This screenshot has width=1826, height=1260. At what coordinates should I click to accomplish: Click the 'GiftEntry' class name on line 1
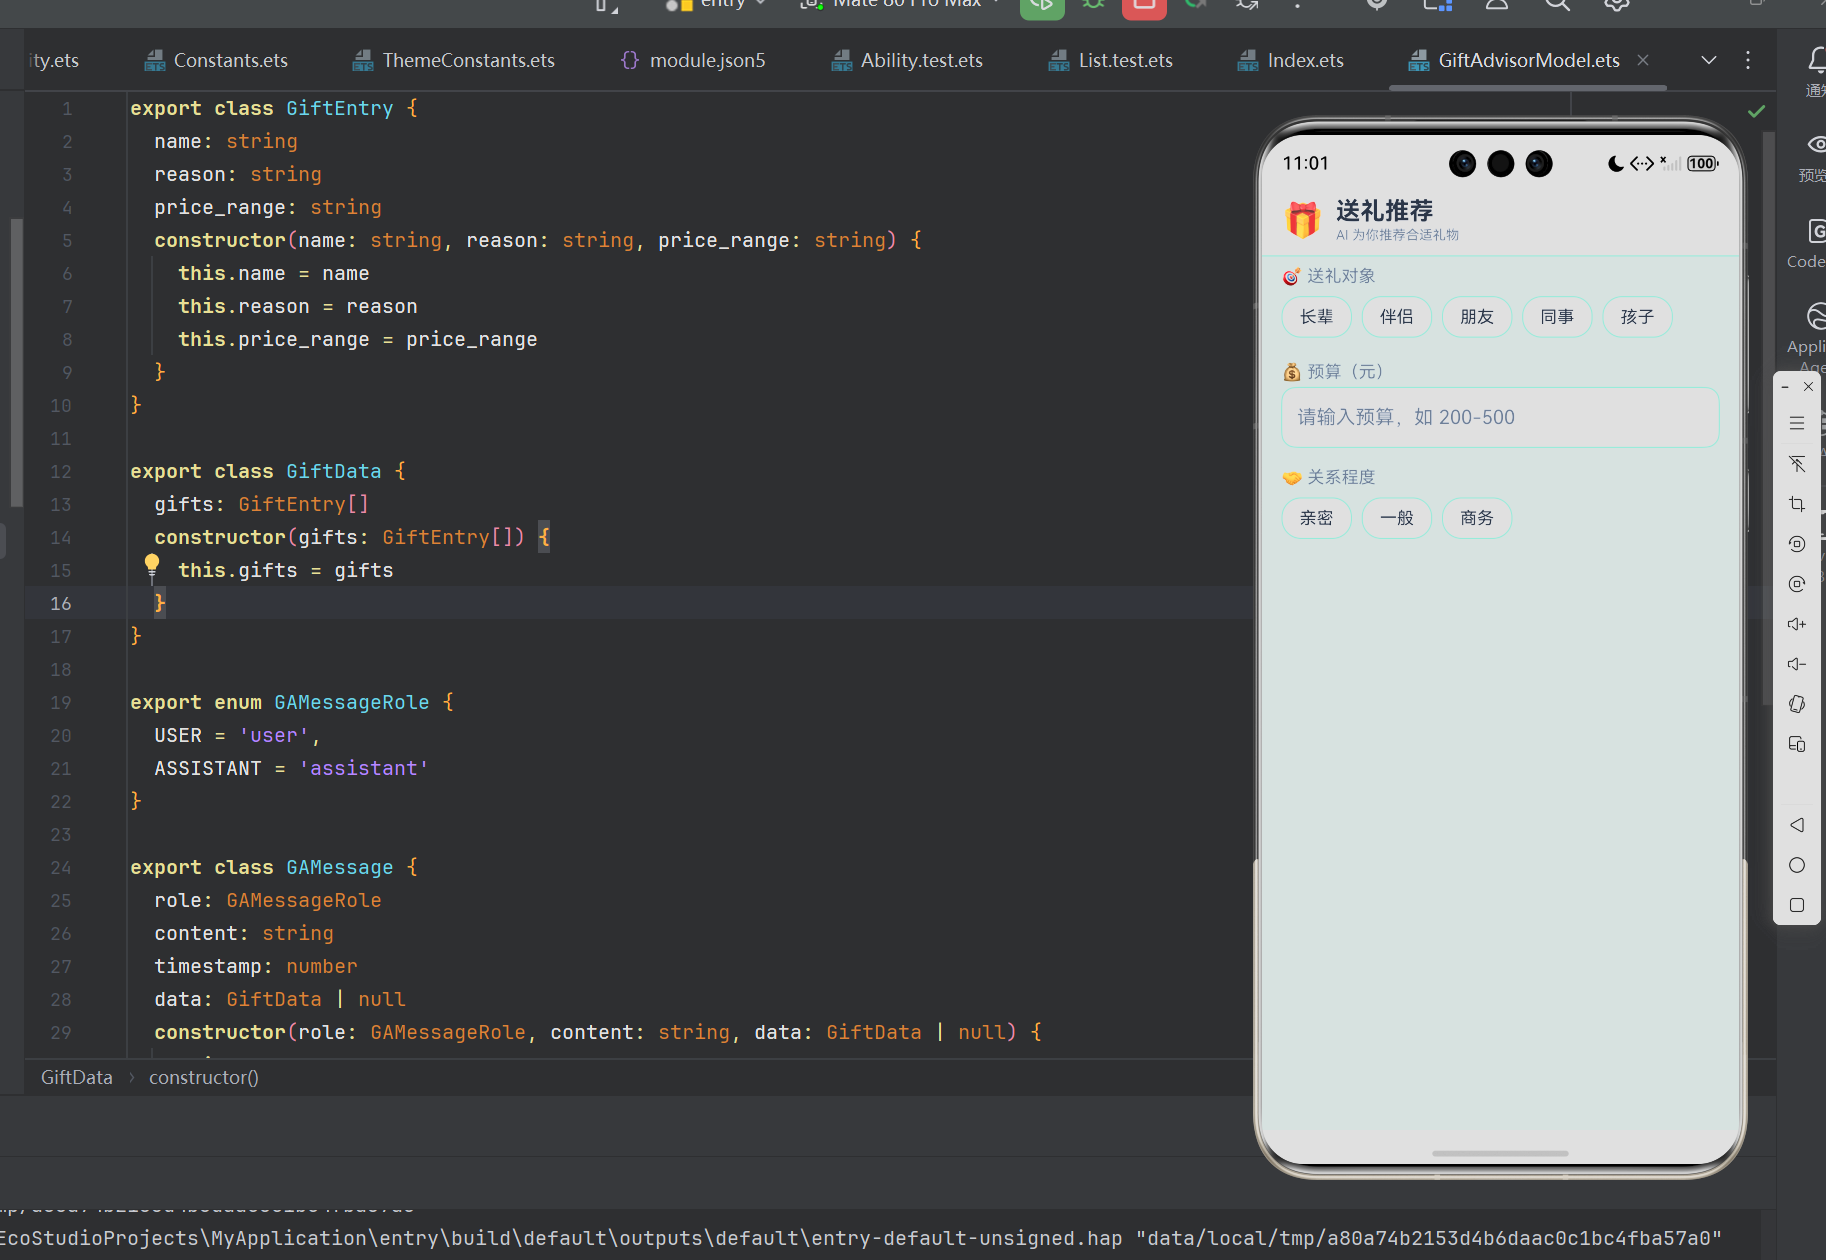340,108
